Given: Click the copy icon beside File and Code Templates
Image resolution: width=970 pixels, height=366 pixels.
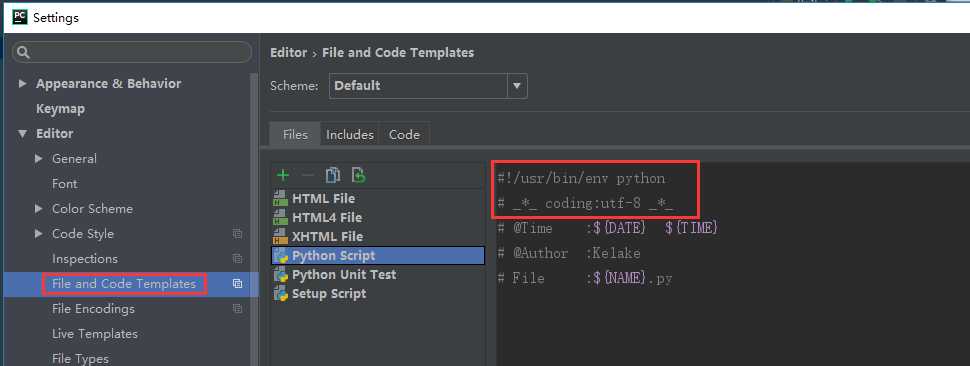Looking at the screenshot, I should pos(238,284).
